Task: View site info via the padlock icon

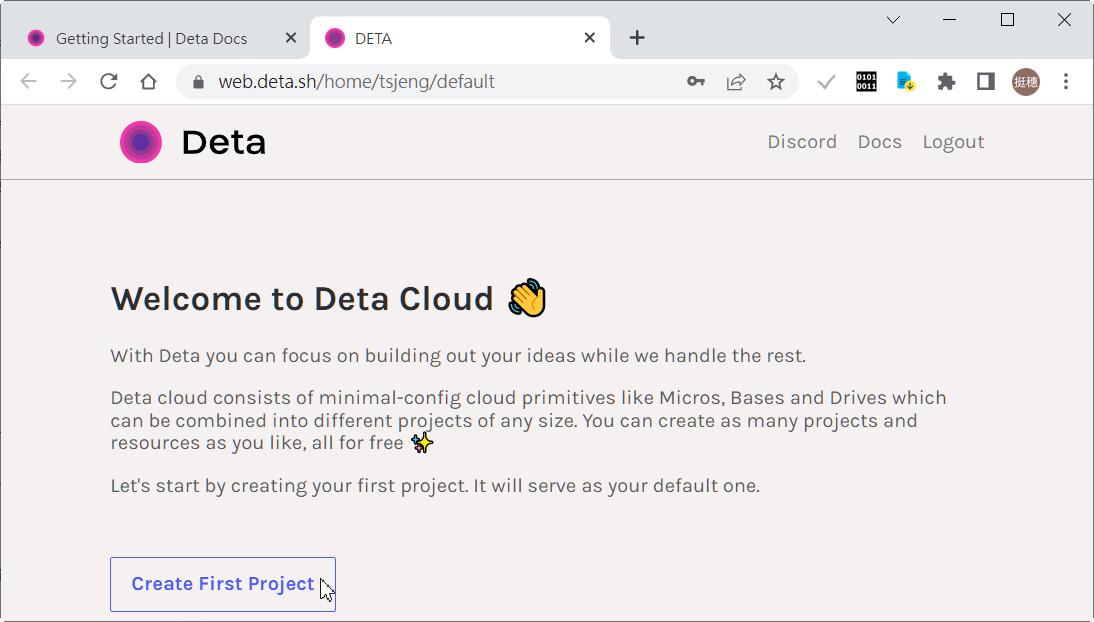Action: (x=198, y=82)
